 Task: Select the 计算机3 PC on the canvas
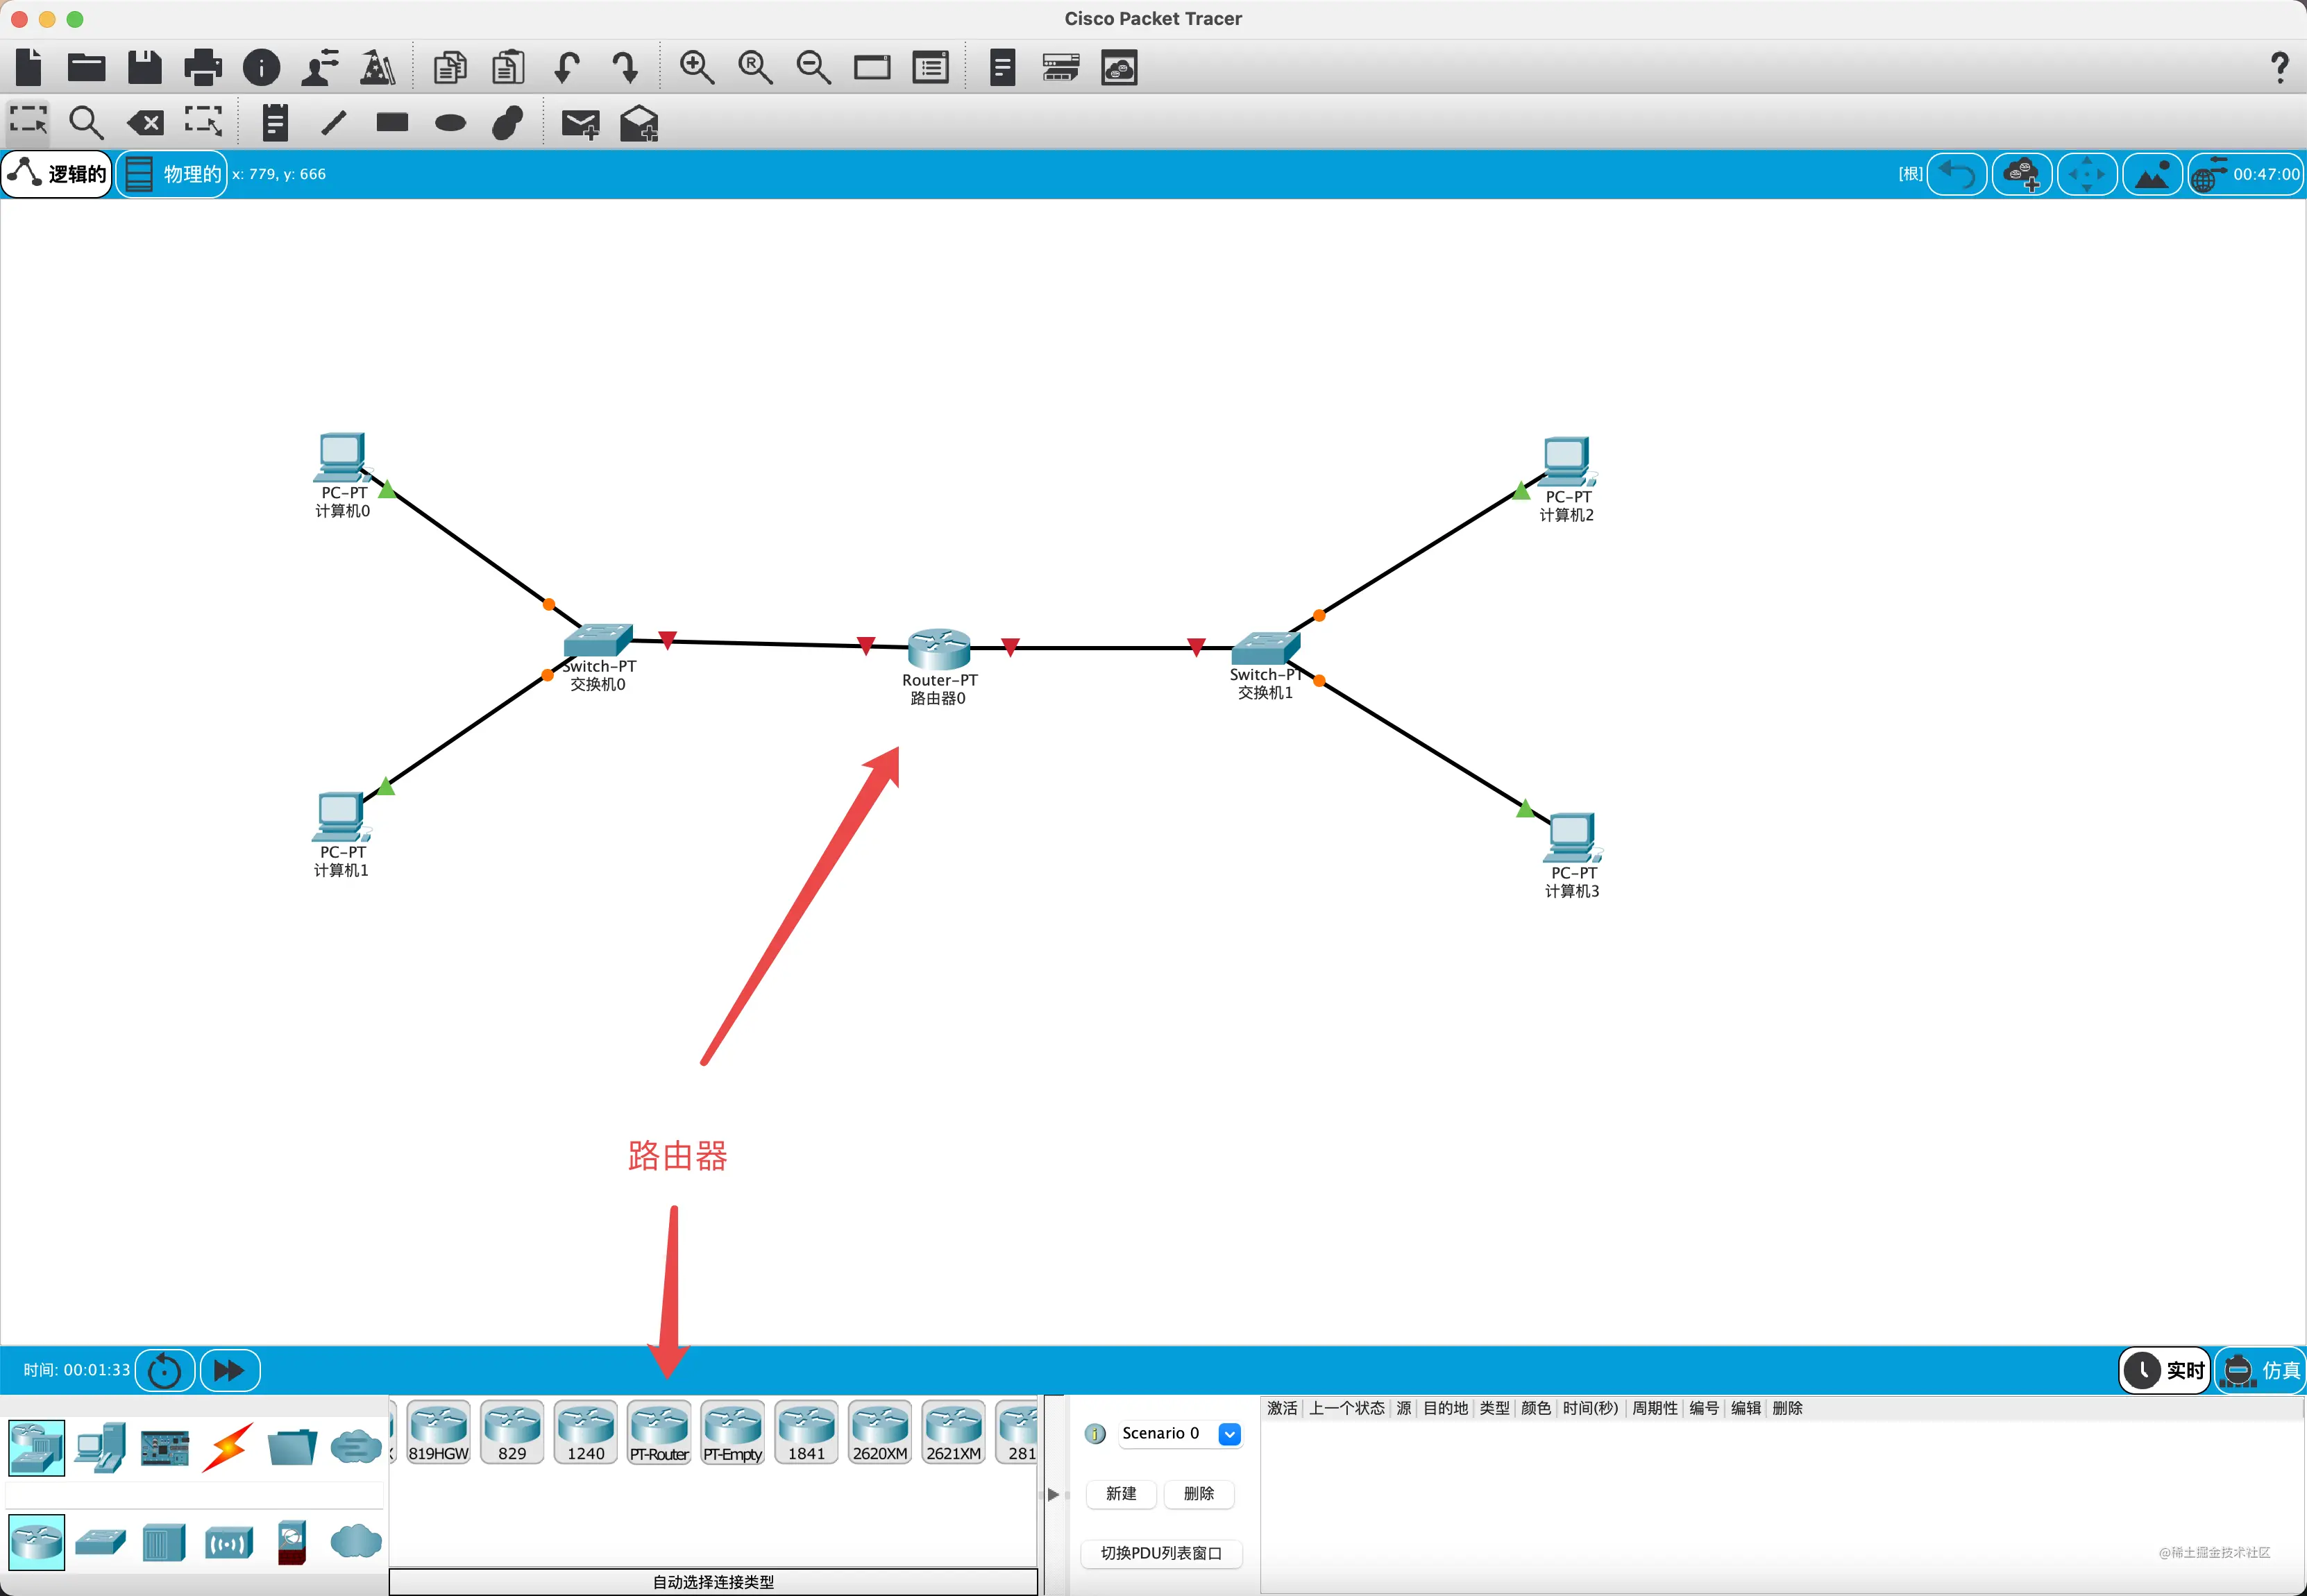tap(1573, 838)
